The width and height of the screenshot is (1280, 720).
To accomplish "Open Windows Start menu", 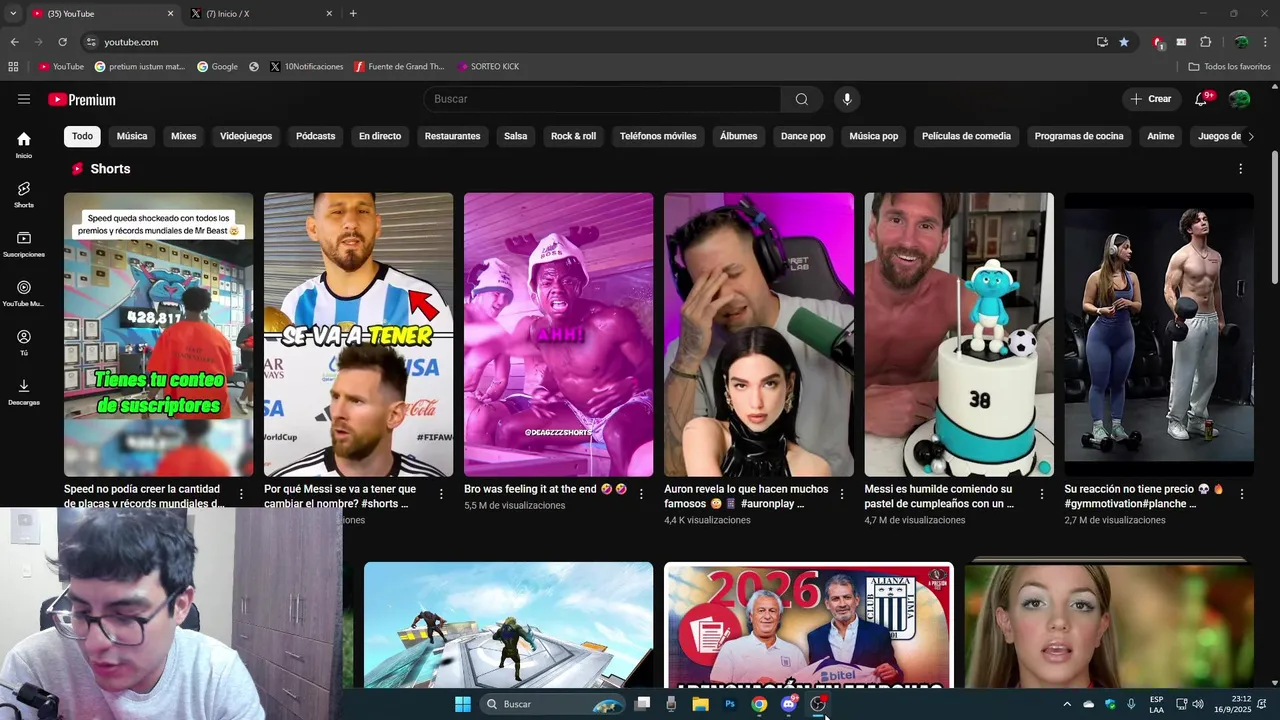I will click(x=463, y=704).
